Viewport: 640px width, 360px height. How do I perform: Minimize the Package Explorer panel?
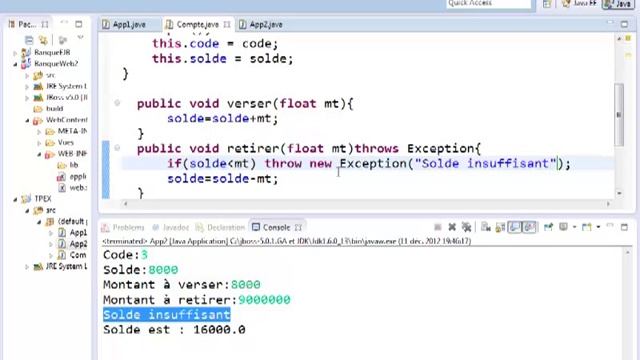pos(64,23)
